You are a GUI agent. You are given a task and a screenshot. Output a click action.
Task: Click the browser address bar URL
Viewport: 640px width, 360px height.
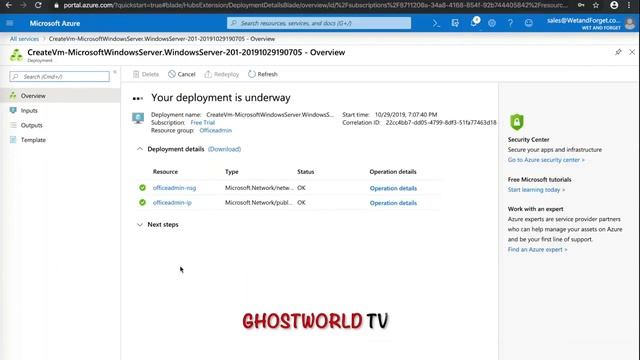315,5
